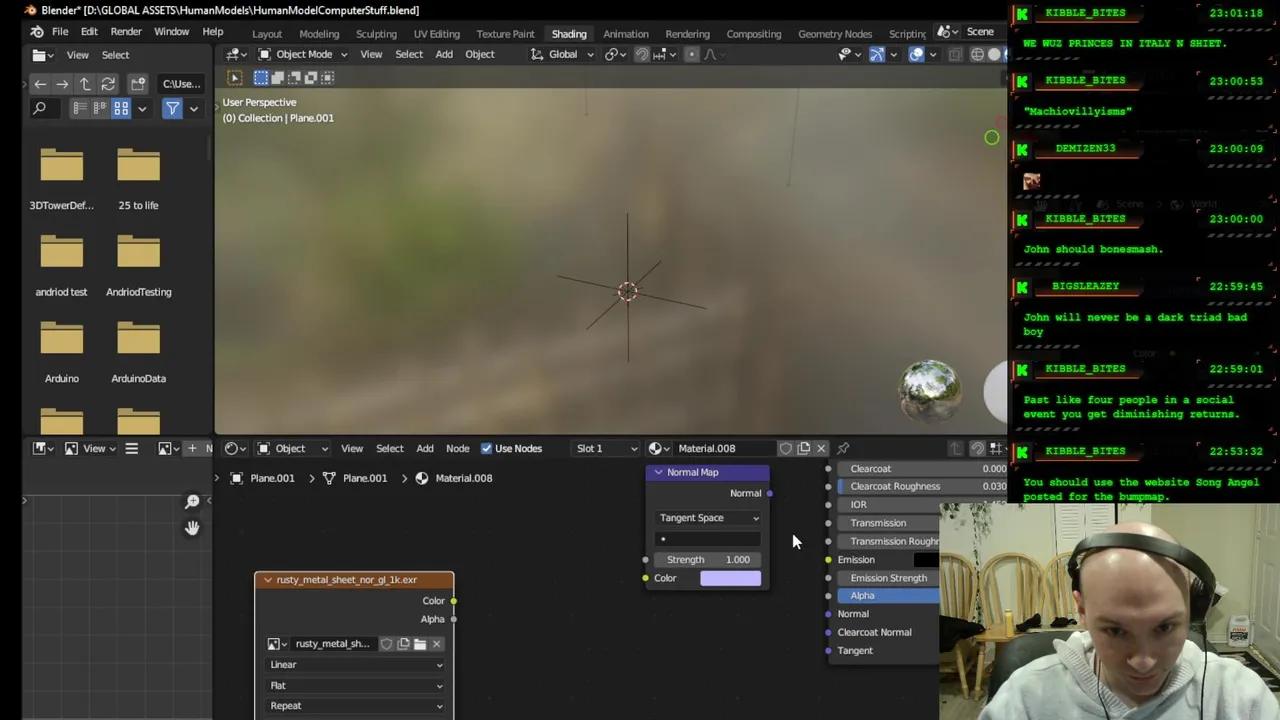Viewport: 1280px width, 720px height.
Task: Toggle the viewport gizmos button
Action: (877, 54)
